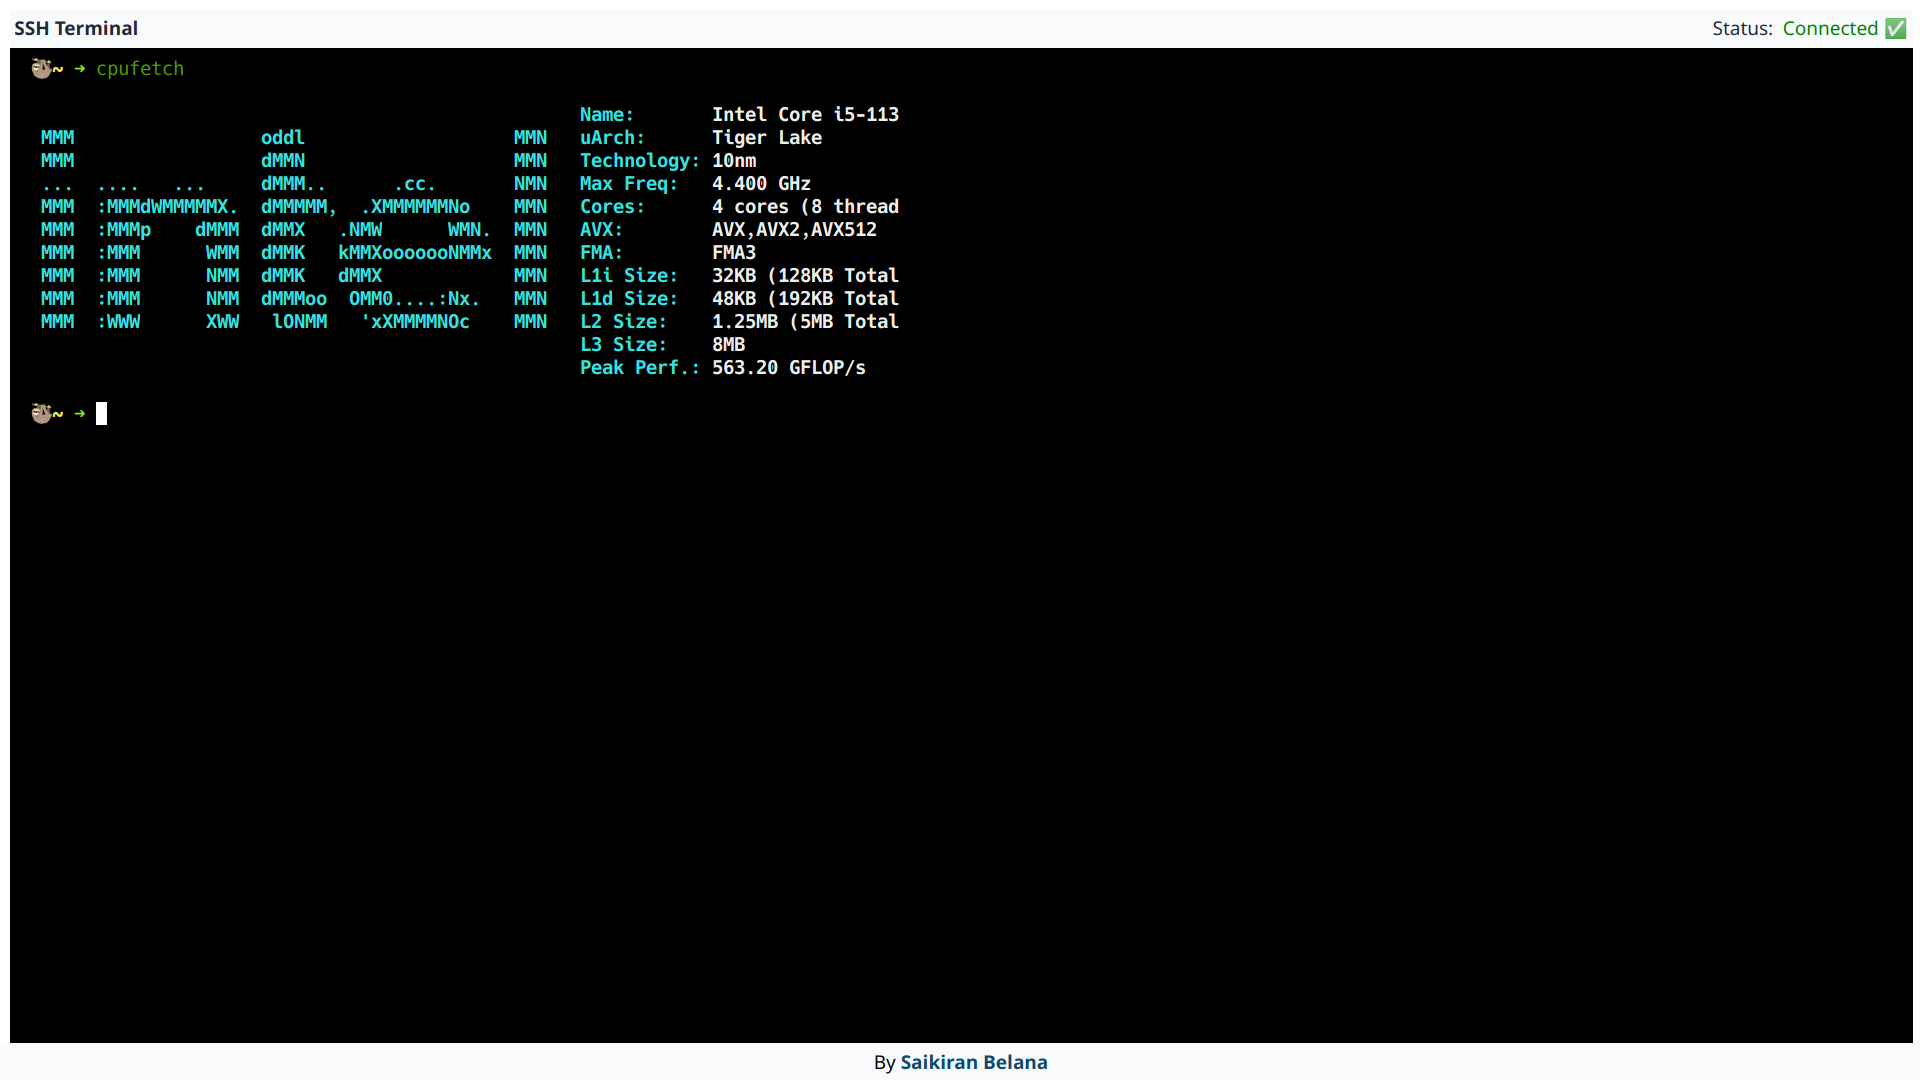
Task: Click the Cores label in output
Action: [x=611, y=206]
